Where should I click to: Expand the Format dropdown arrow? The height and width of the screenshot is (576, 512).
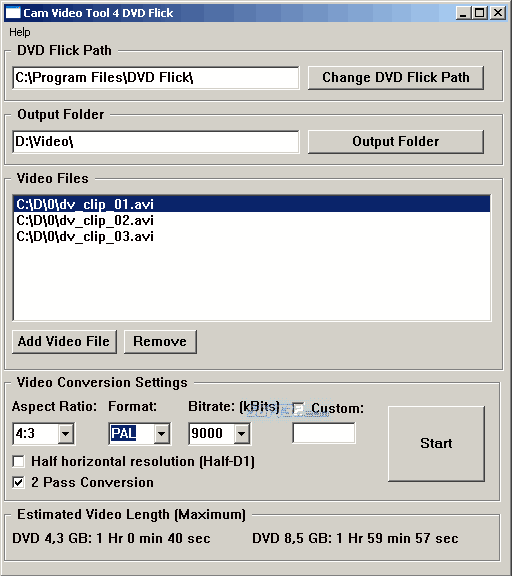tap(161, 434)
